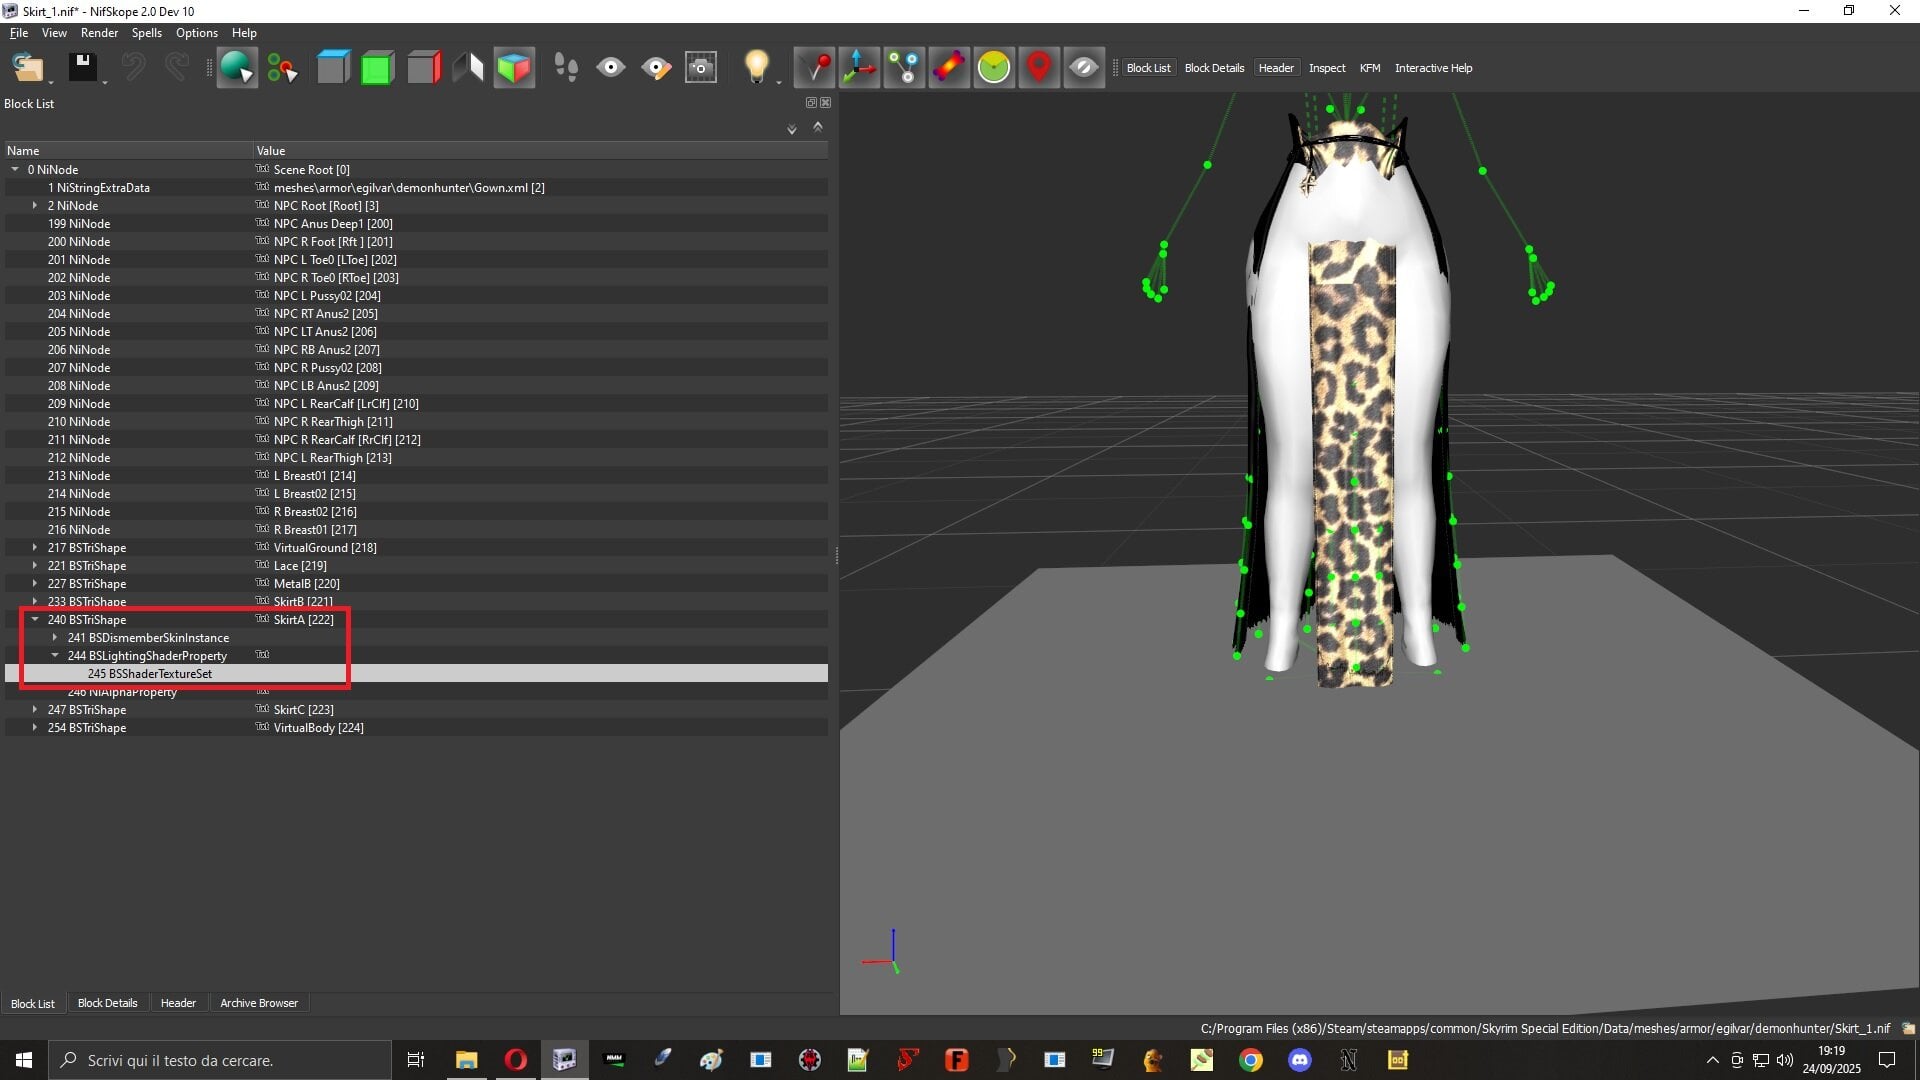Click the walk mode footprints icon
Screen dimensions: 1920x1080
pos(566,68)
